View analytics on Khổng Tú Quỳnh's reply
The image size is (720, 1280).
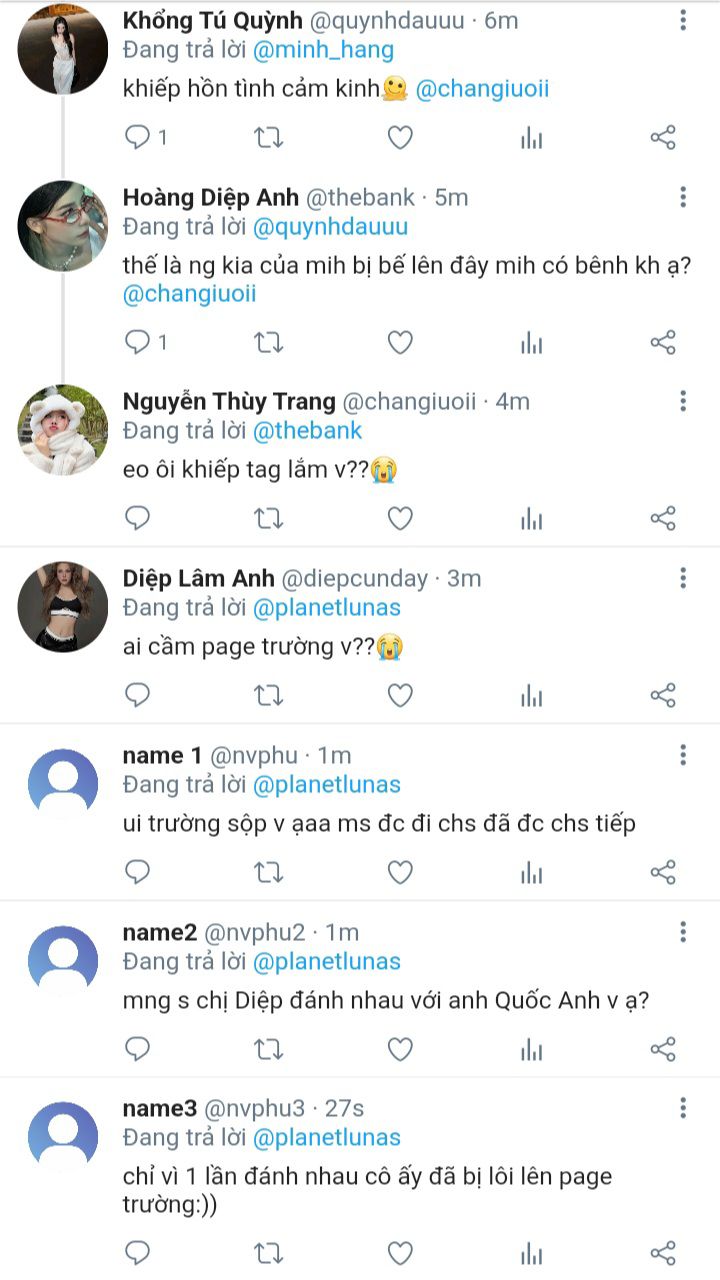(x=531, y=138)
